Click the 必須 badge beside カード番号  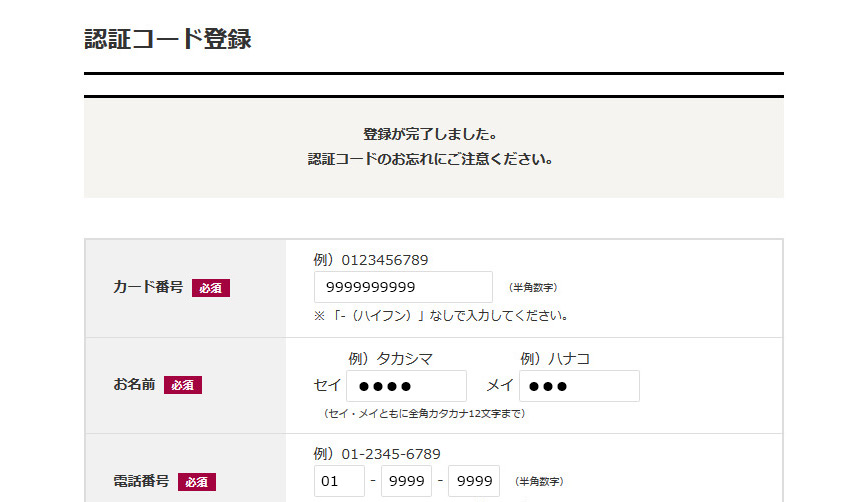pyautogui.click(x=211, y=288)
